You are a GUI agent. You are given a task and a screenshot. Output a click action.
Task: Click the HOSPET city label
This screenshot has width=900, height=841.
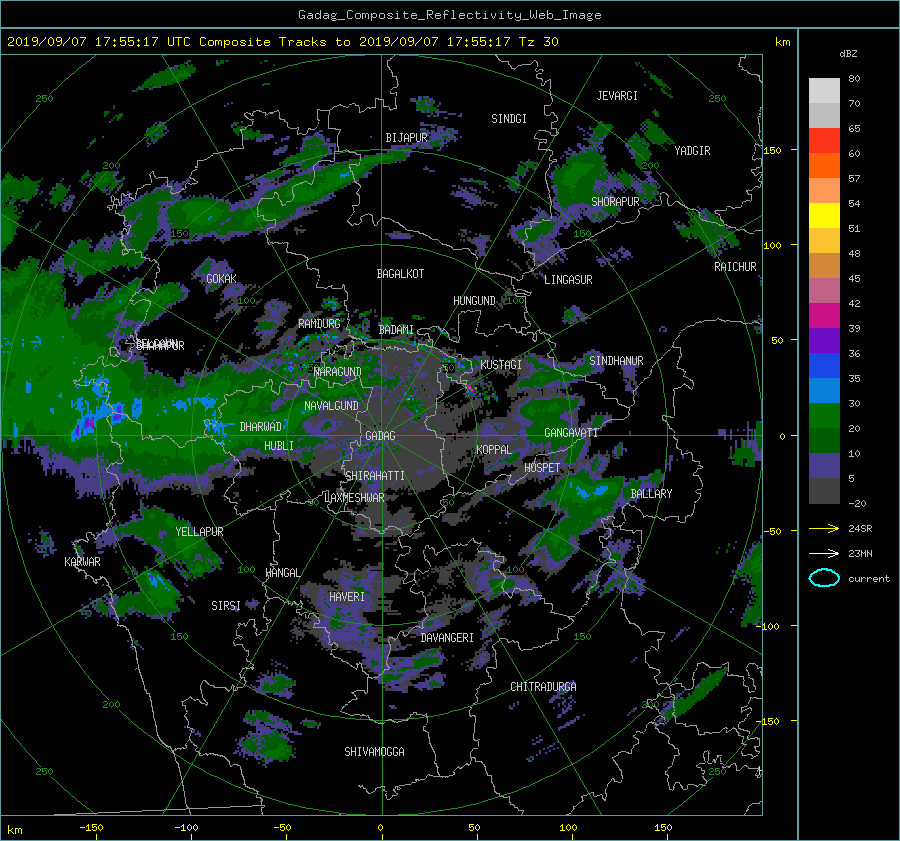point(542,468)
